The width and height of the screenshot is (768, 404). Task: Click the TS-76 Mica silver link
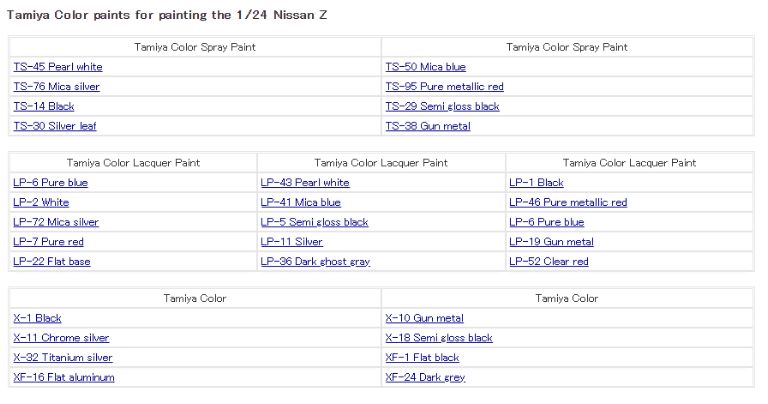coord(56,87)
